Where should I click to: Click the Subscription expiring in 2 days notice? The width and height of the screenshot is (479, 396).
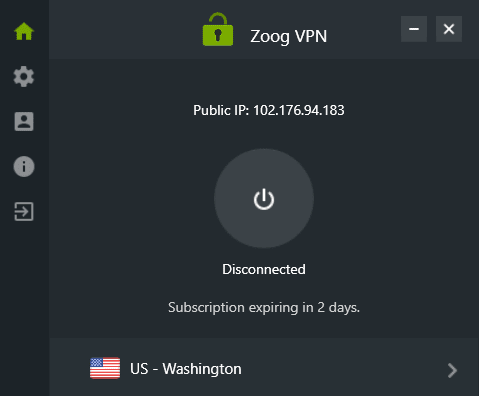[264, 307]
